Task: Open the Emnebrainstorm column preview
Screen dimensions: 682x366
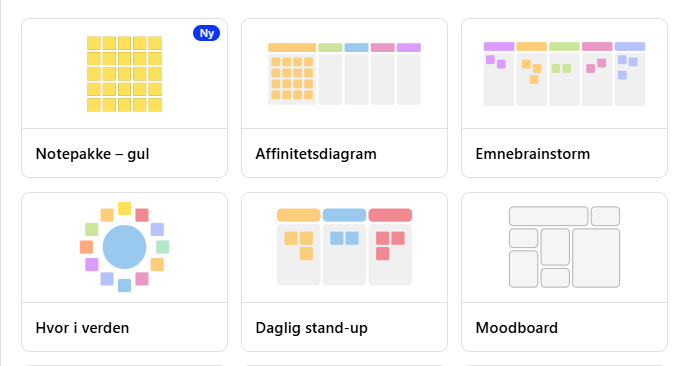Action: click(x=564, y=74)
